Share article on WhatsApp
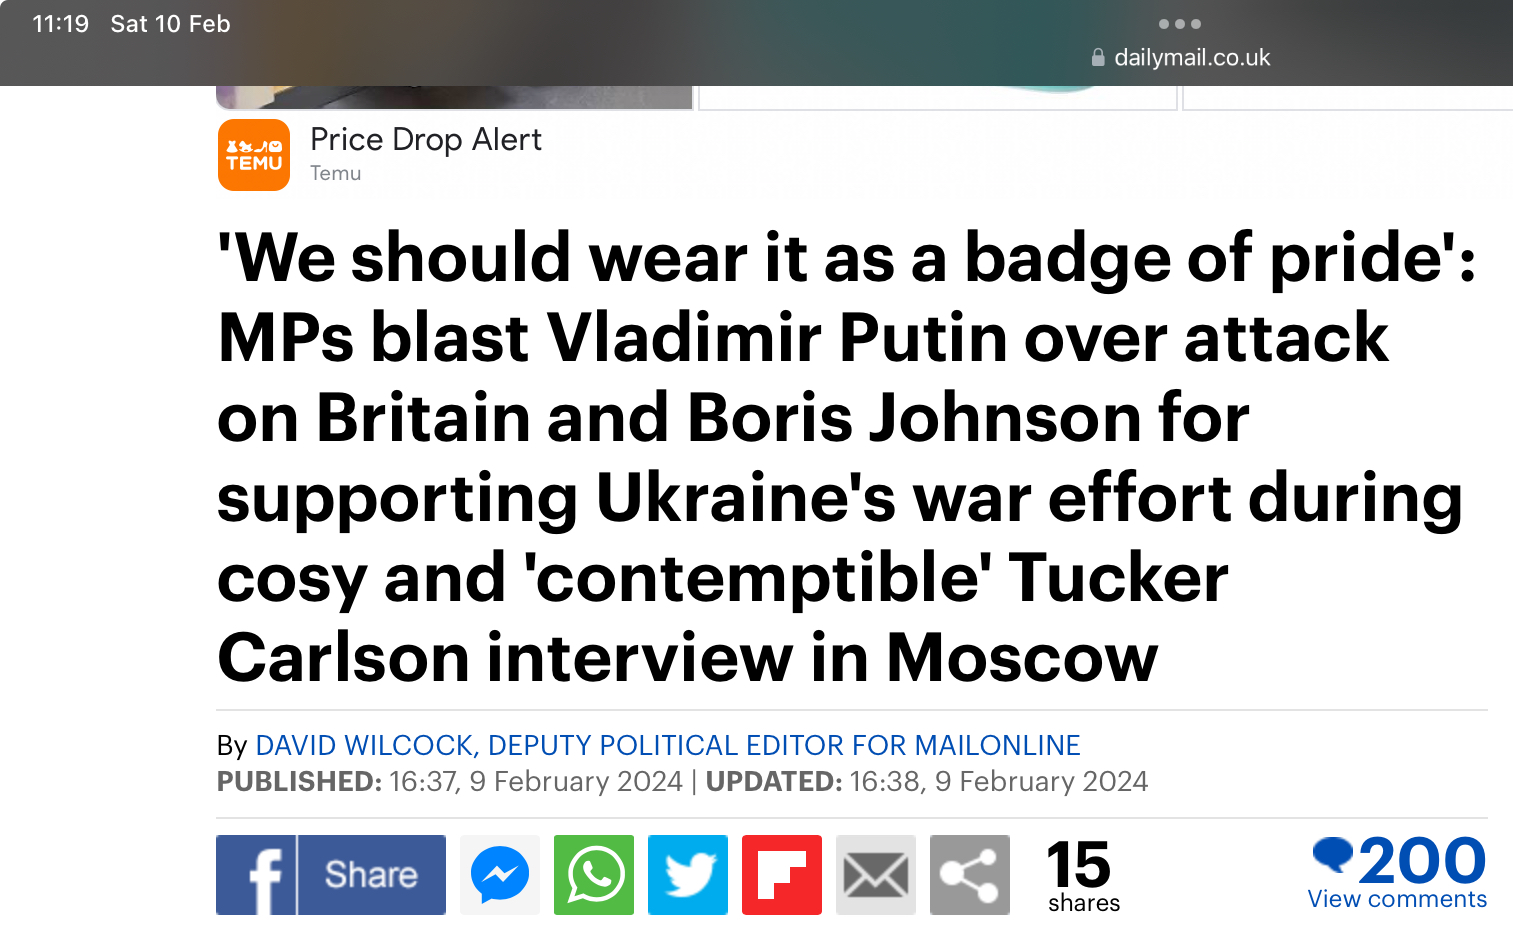 tap(594, 875)
